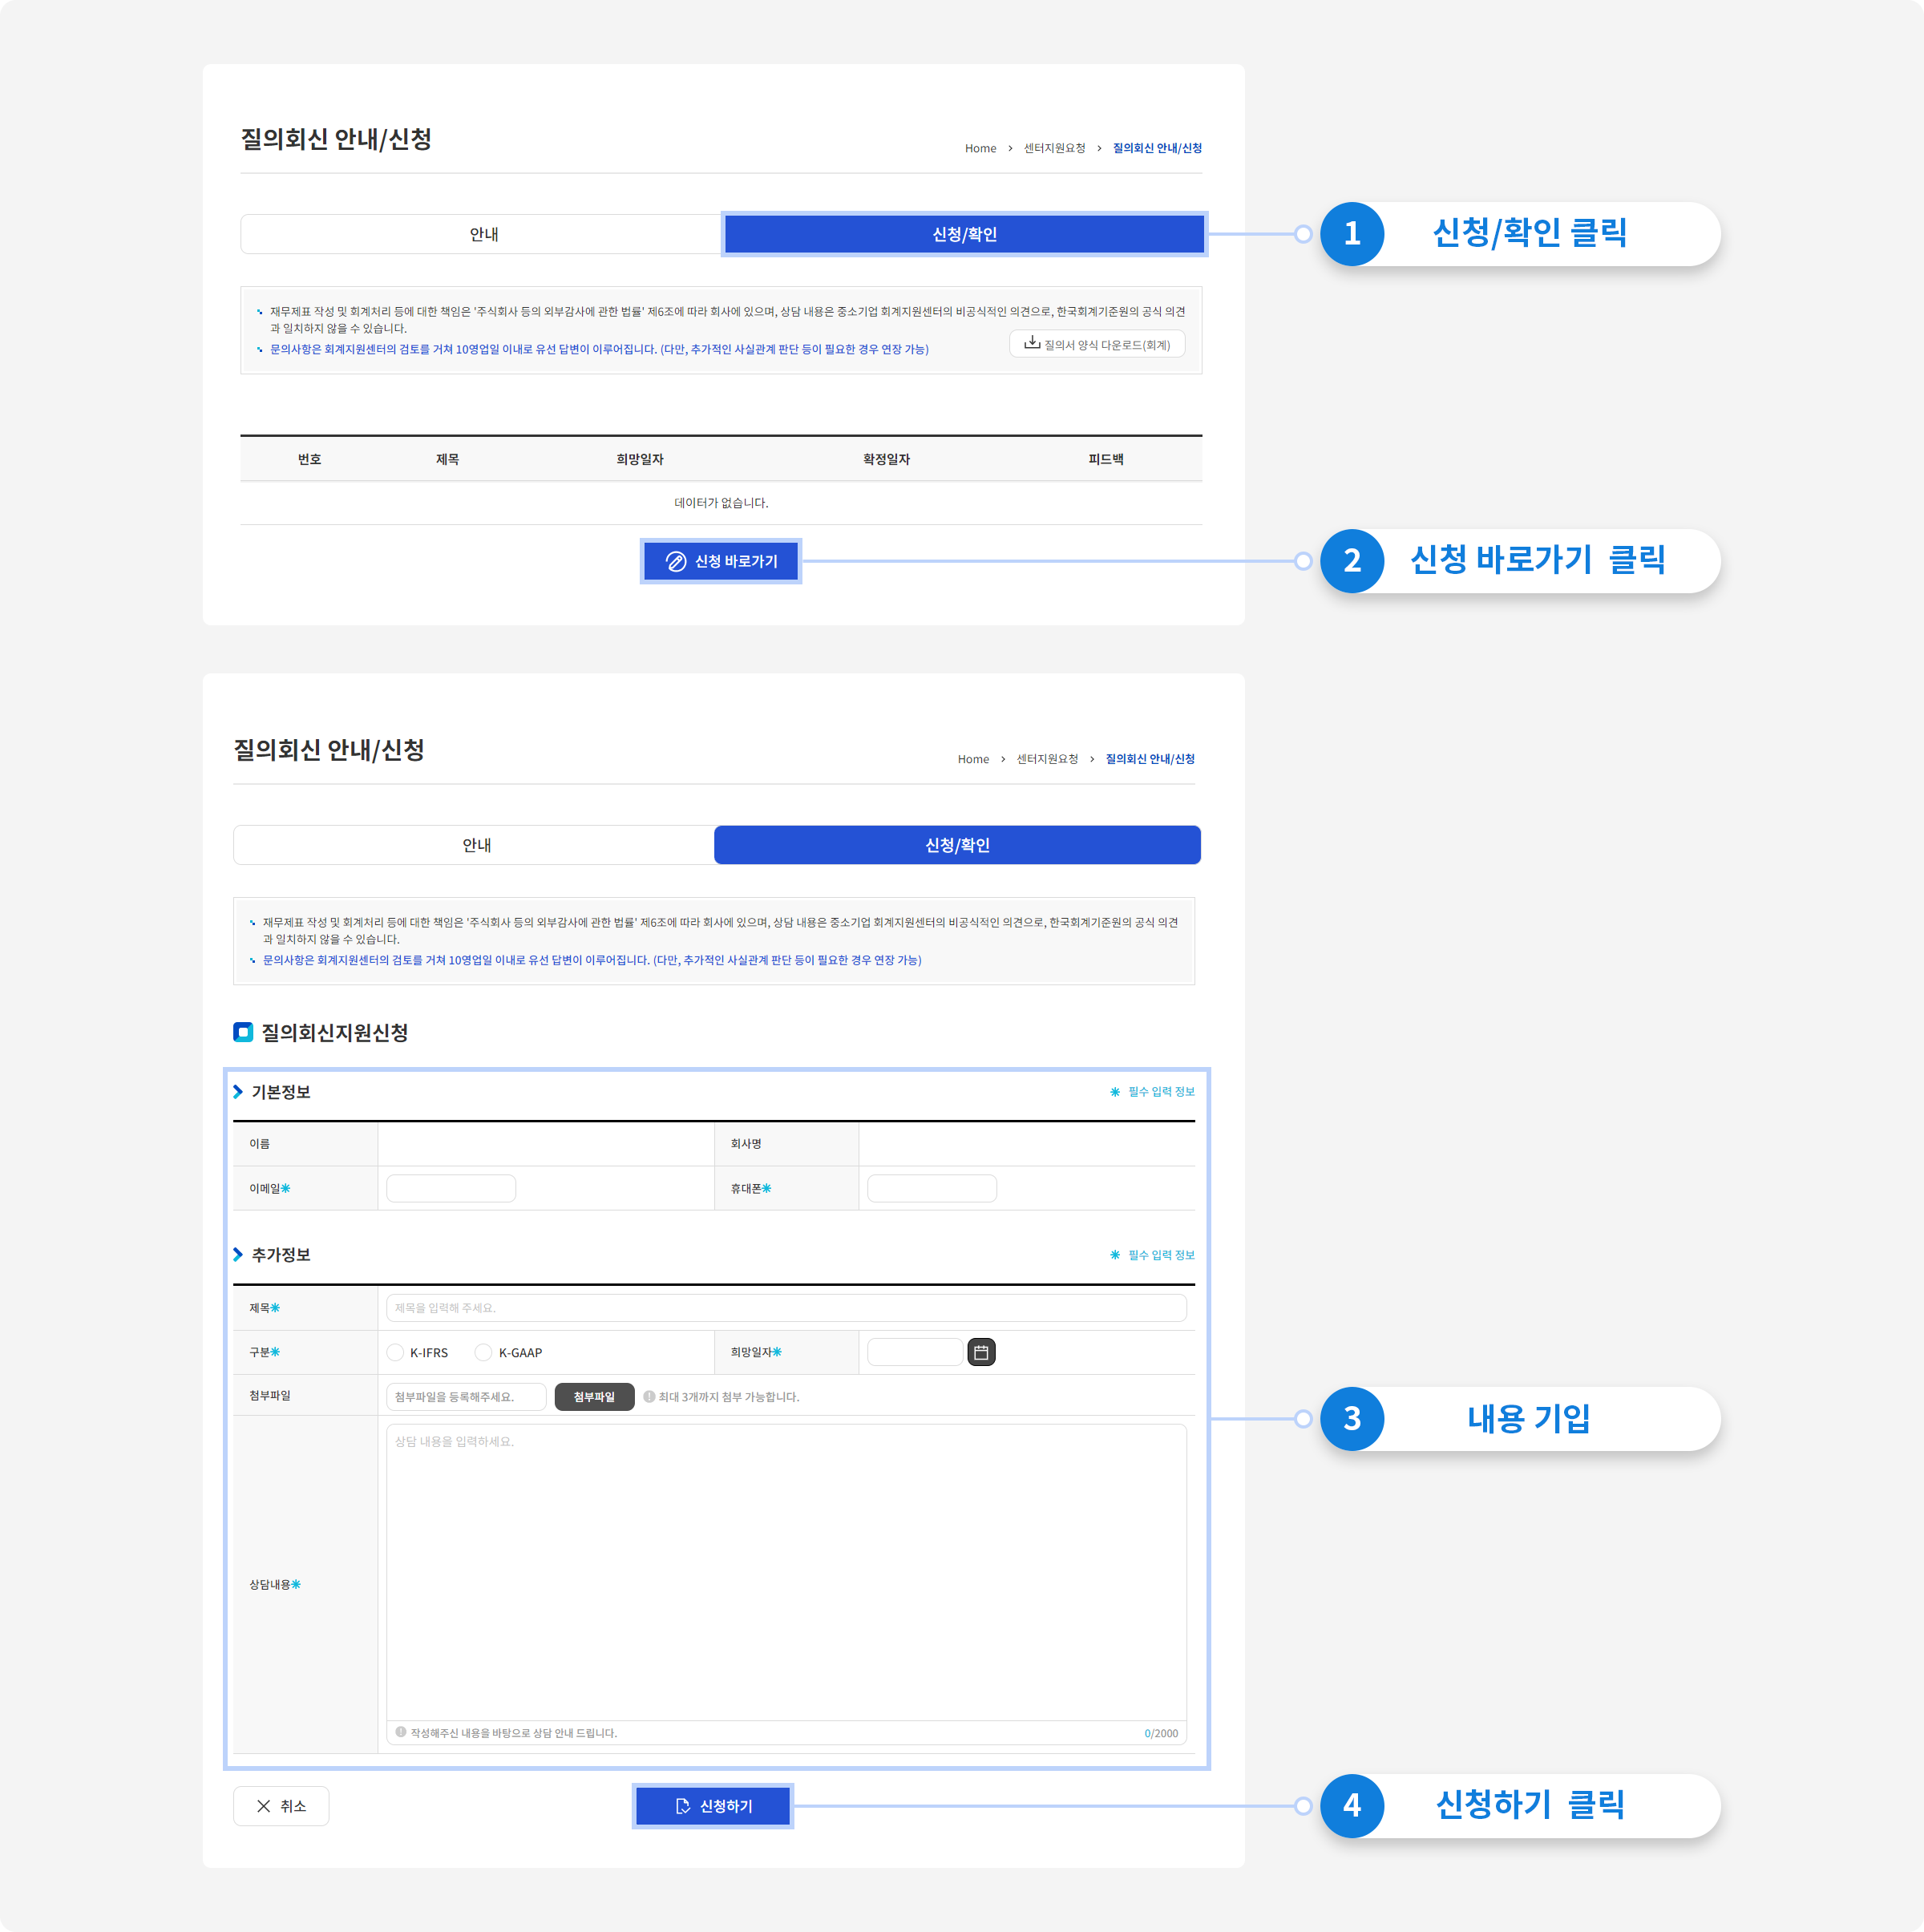
Task: Click the 피드백 column header
Action: click(x=1105, y=459)
